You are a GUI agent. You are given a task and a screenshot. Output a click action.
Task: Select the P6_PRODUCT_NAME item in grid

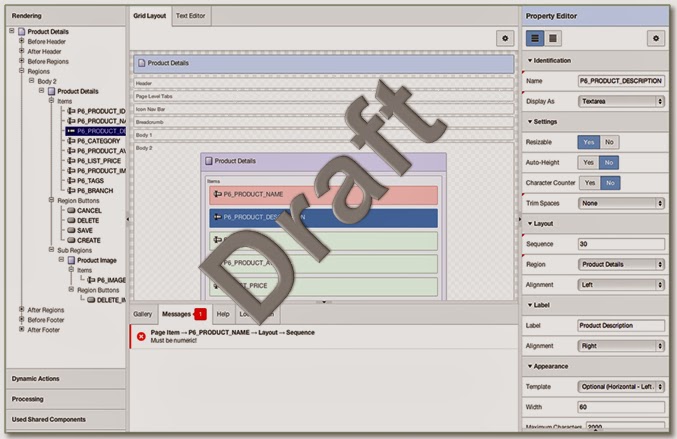[323, 195]
